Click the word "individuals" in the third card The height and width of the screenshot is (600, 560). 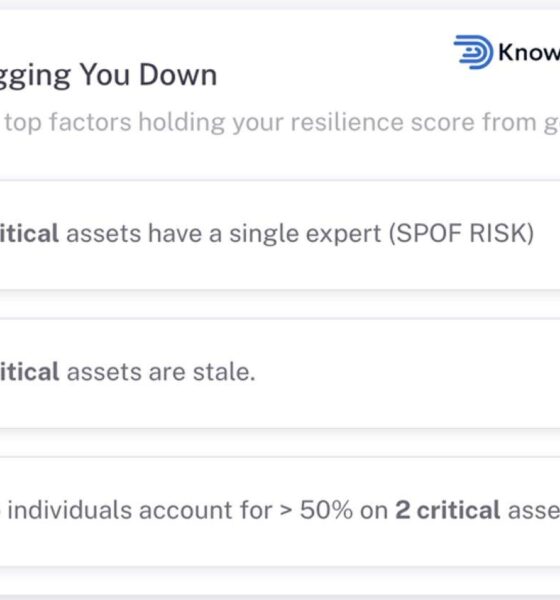coord(69,510)
